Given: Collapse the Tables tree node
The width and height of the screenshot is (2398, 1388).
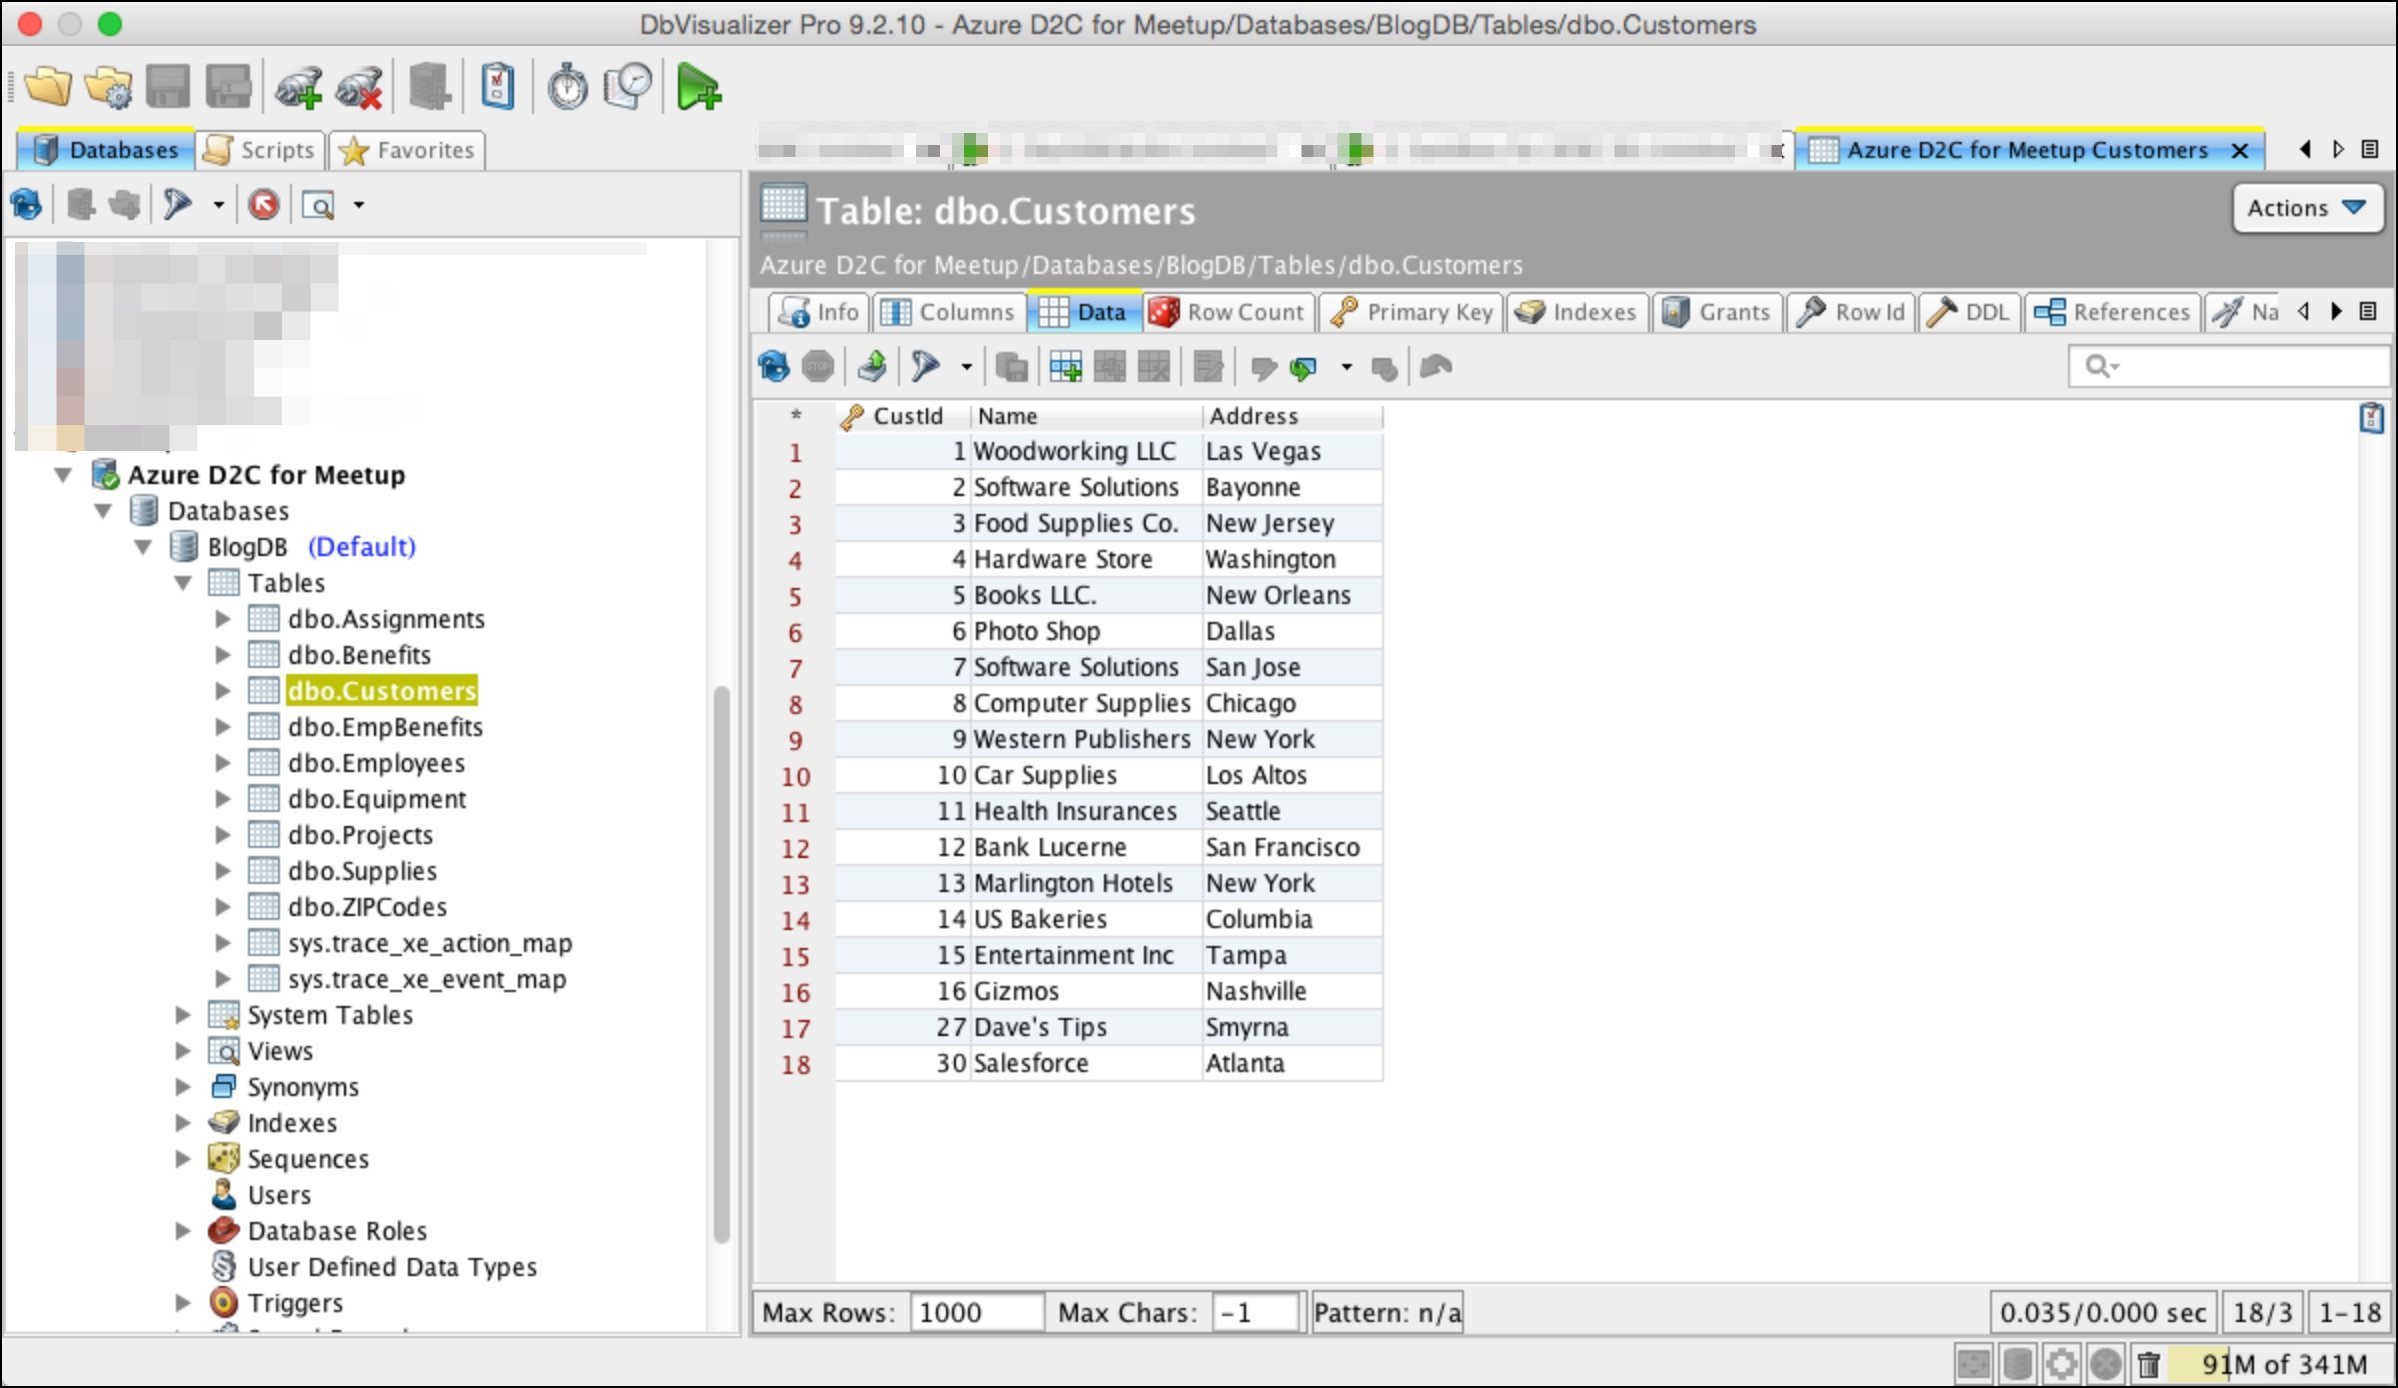Looking at the screenshot, I should (183, 583).
